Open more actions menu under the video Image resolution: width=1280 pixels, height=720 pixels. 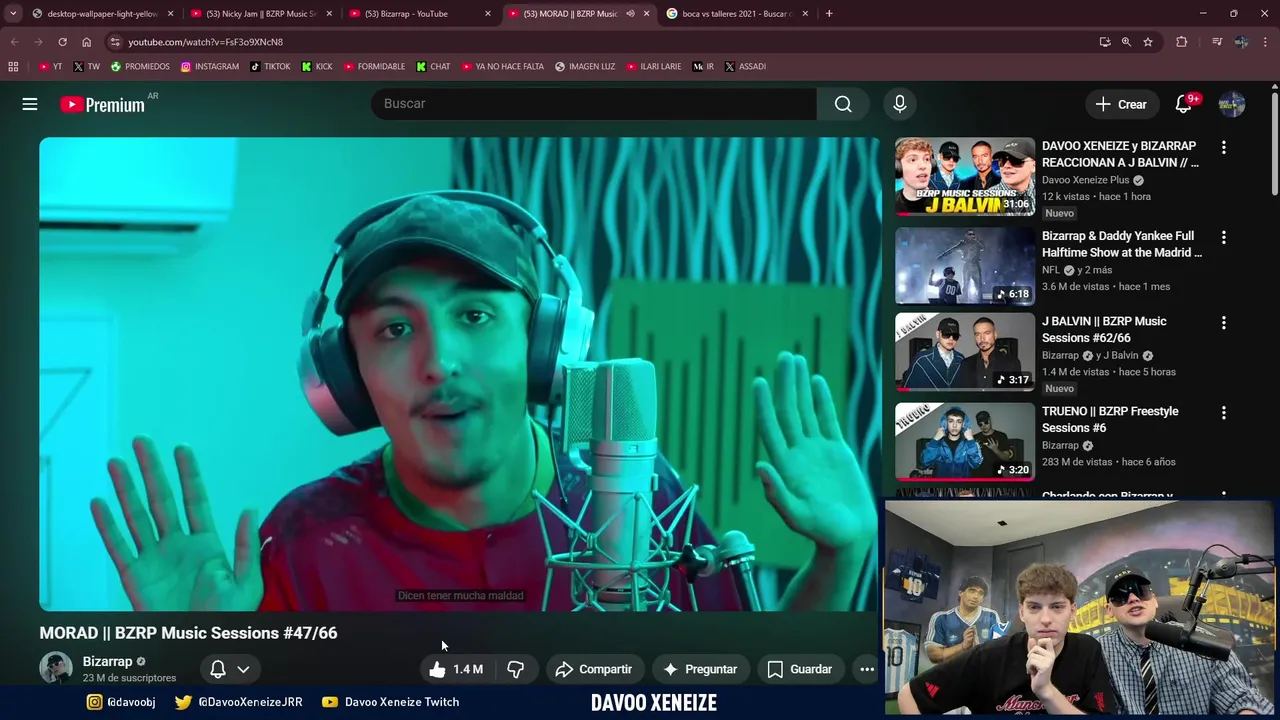point(867,669)
